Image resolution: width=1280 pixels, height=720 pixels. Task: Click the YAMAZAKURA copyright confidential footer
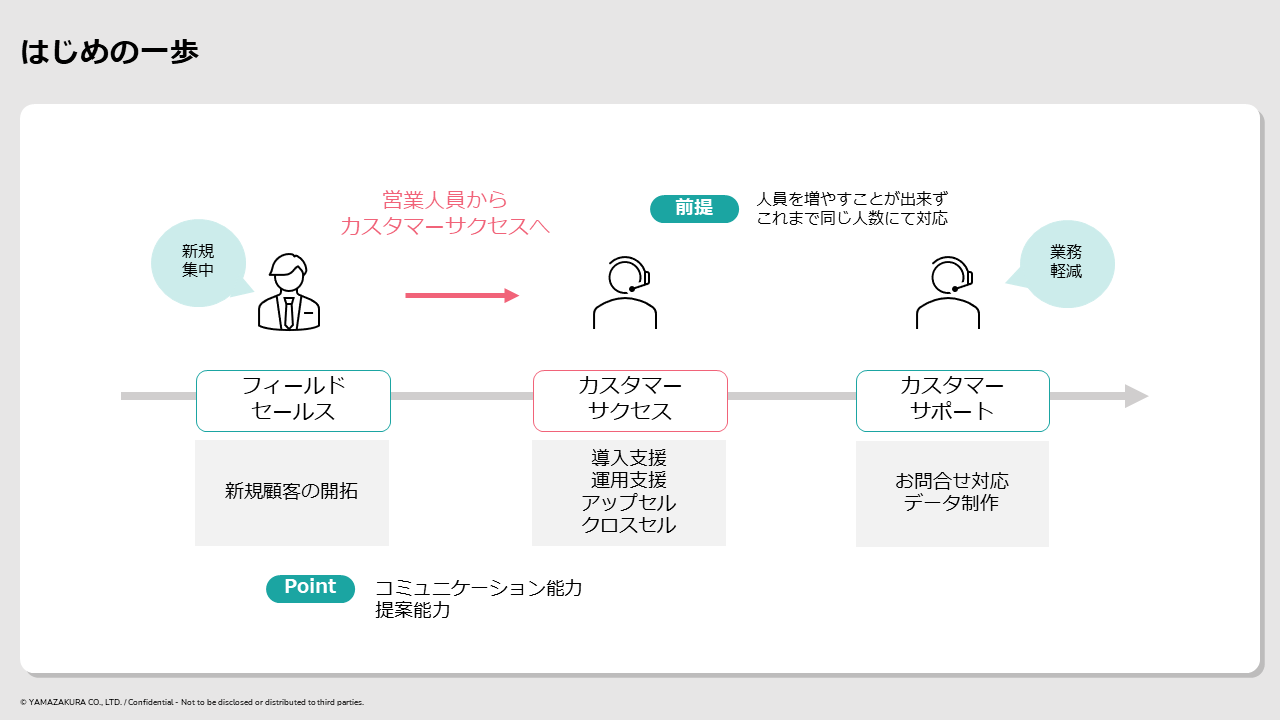coord(192,702)
